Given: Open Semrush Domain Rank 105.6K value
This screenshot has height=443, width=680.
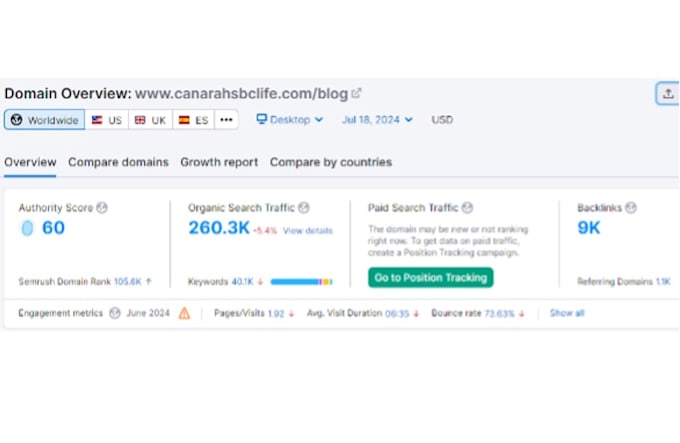Looking at the screenshot, I should (128, 281).
